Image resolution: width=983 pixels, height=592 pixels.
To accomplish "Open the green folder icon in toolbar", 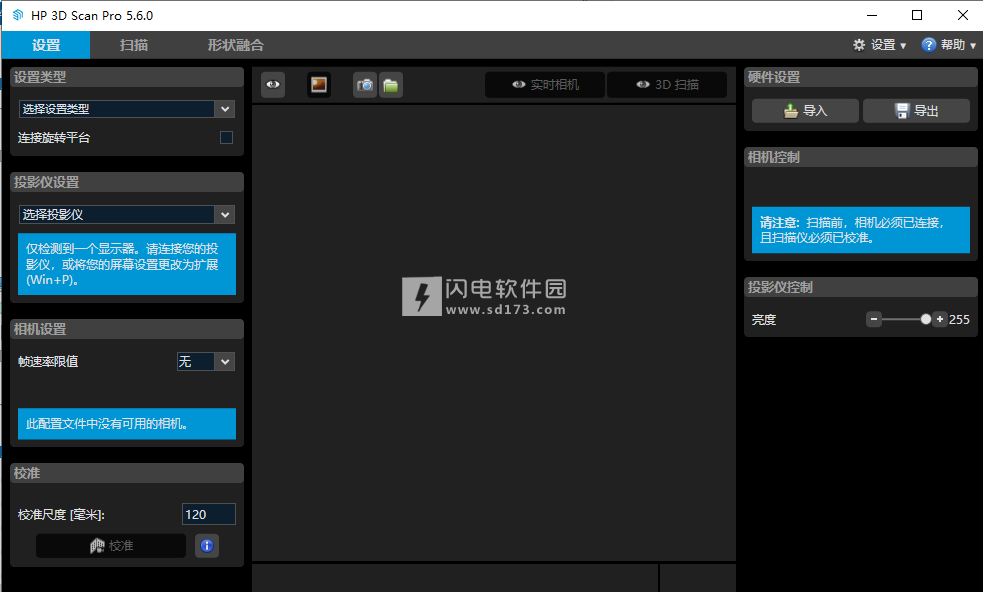I will [x=391, y=85].
